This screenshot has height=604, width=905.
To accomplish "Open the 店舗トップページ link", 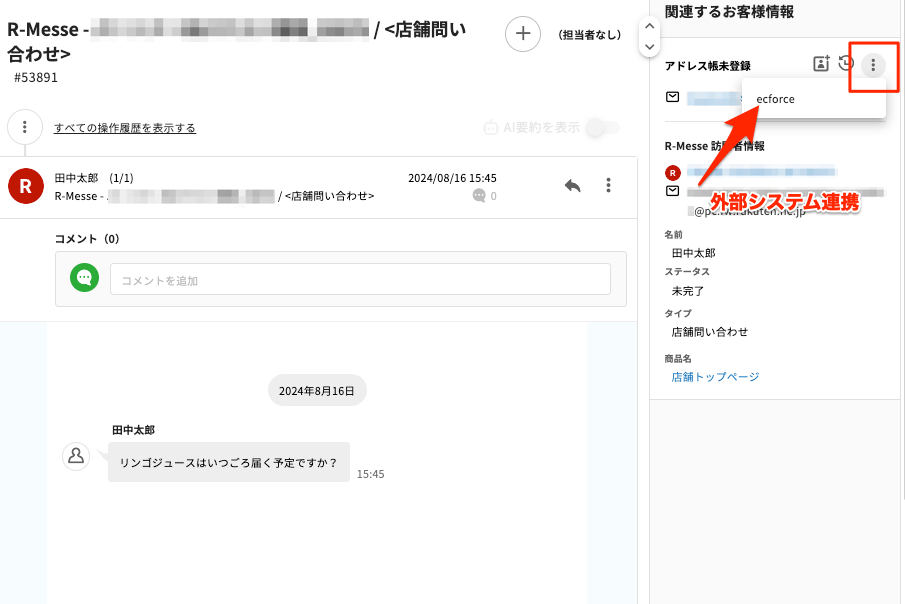I will pos(715,377).
